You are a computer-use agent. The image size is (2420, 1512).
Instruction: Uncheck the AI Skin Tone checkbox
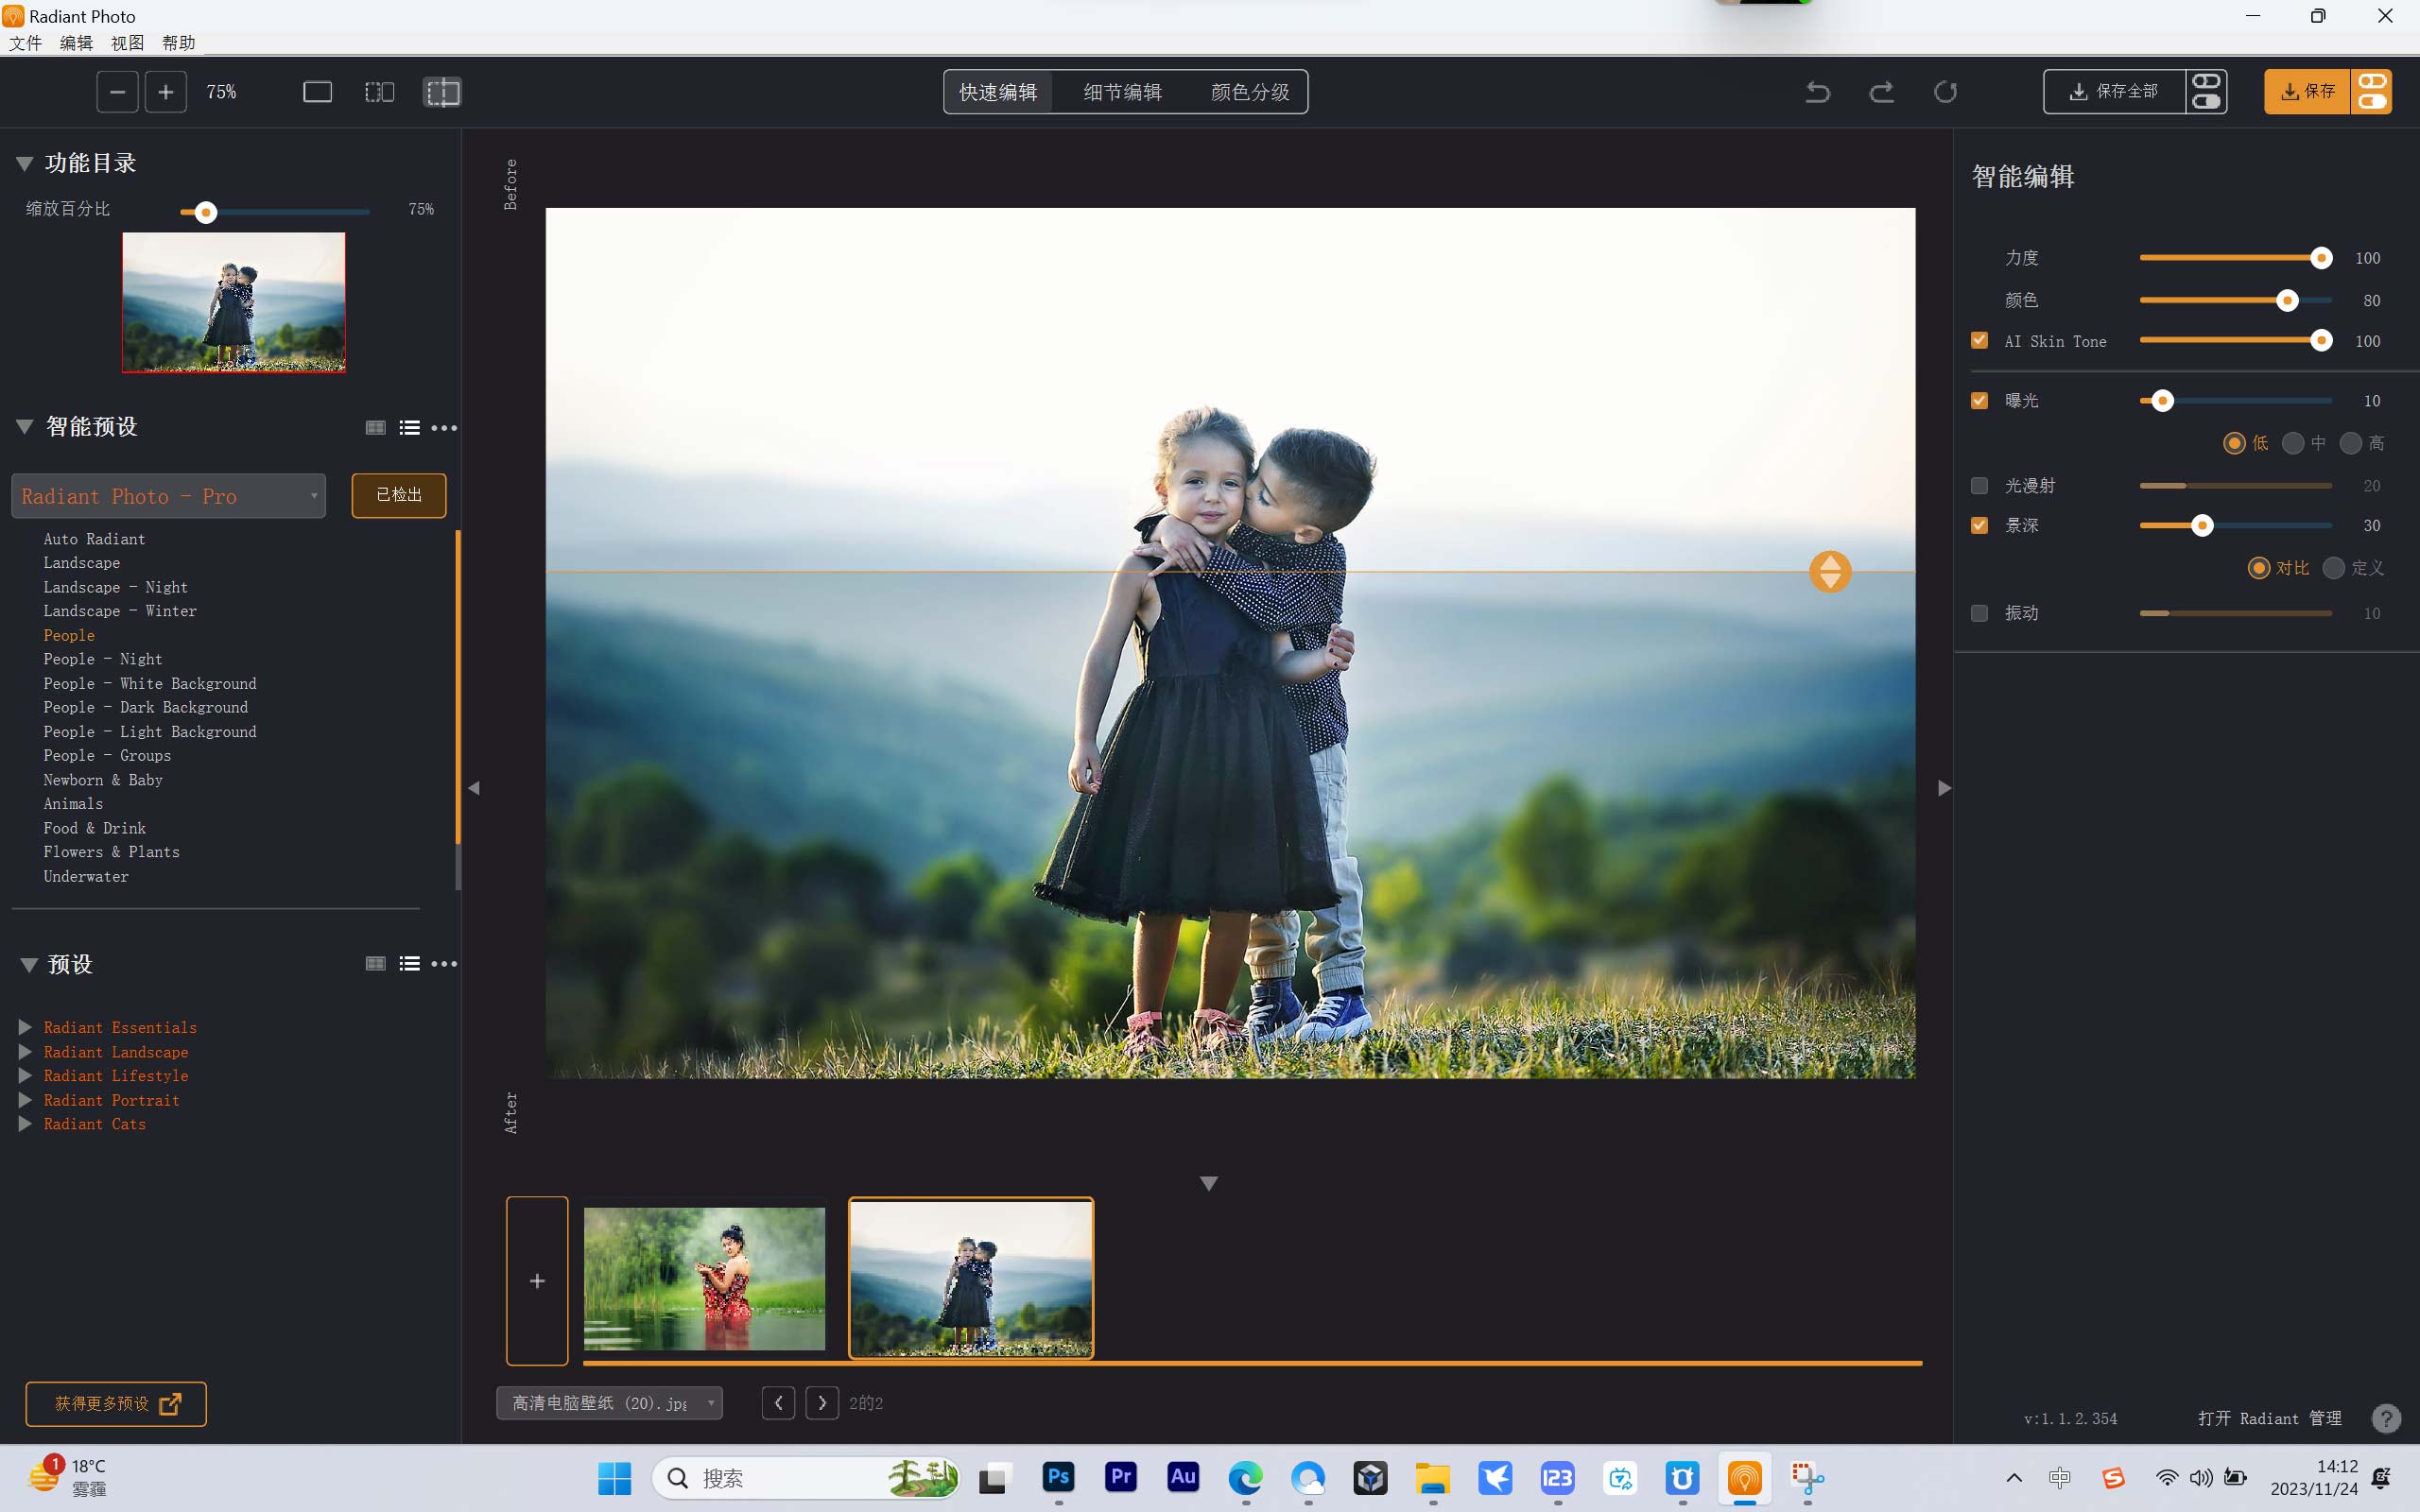click(x=1979, y=341)
